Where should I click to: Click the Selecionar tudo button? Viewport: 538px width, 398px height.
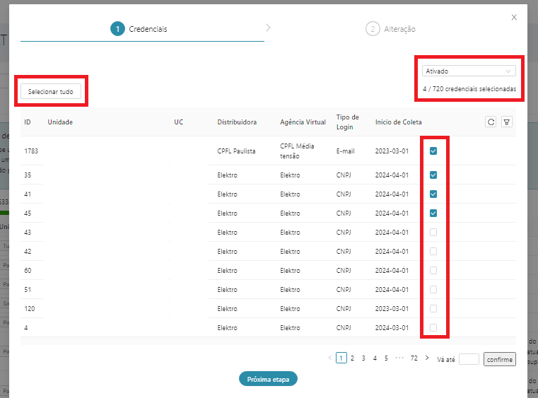tap(50, 92)
